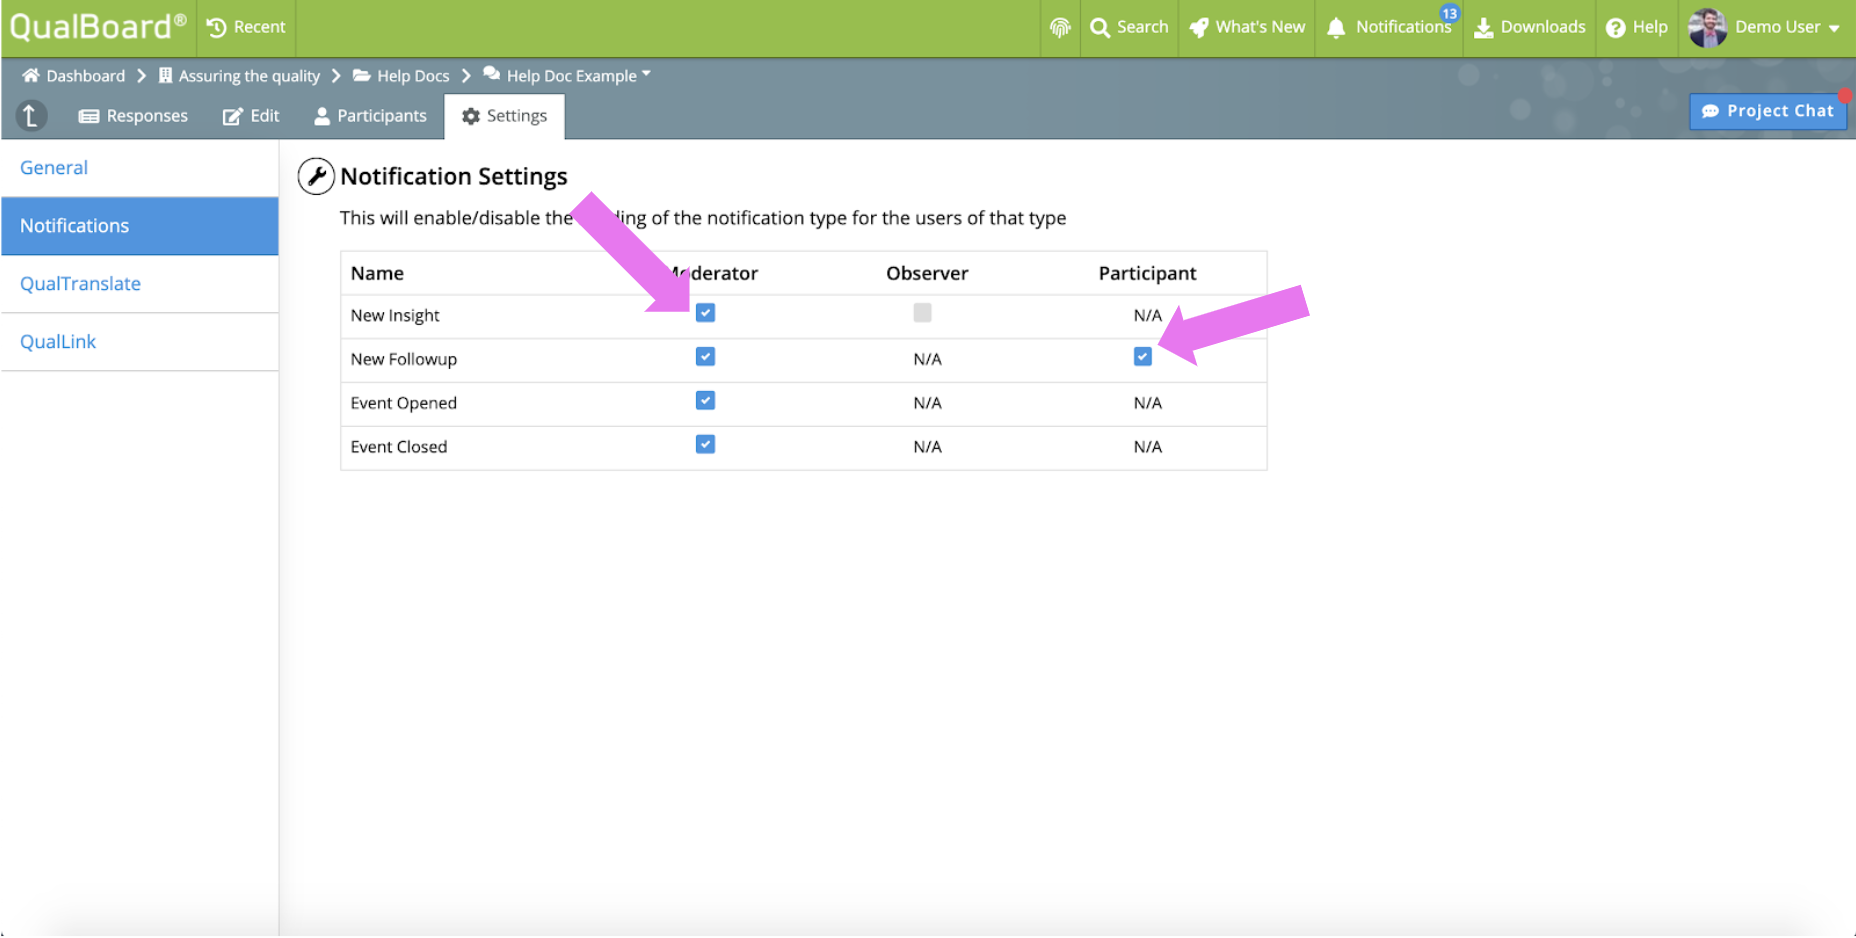This screenshot has height=938, width=1856.
Task: Click the chat bubbles icon beside Help Doc Example
Action: (492, 73)
